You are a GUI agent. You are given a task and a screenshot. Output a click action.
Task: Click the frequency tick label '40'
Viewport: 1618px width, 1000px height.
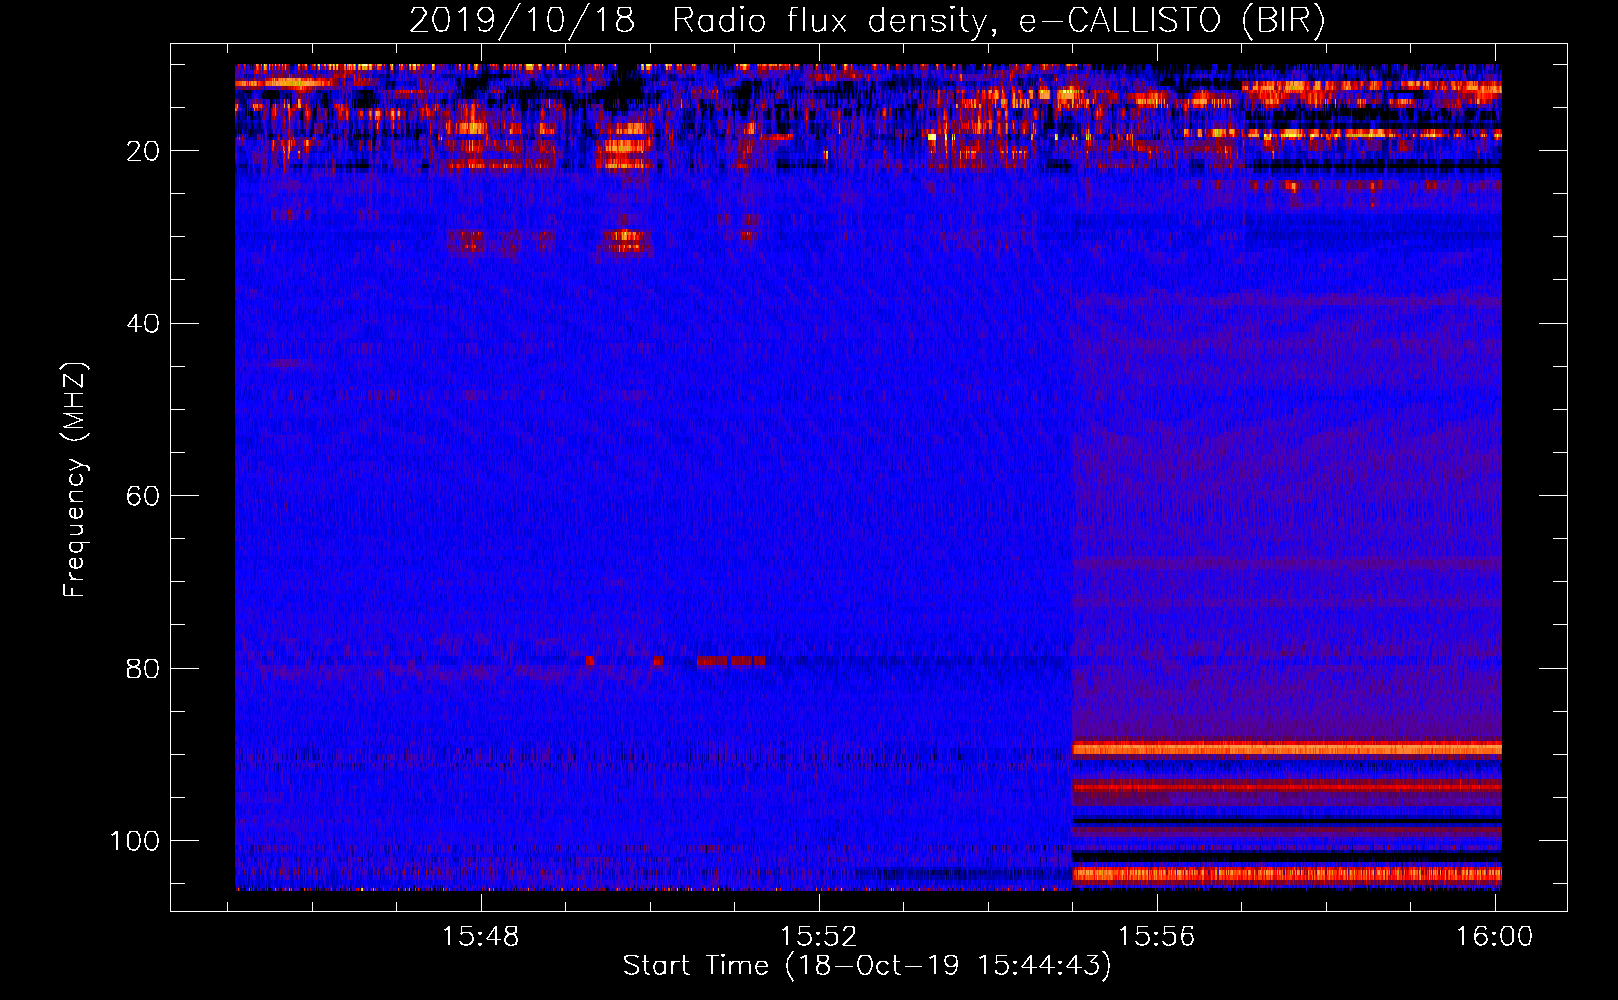coord(143,324)
